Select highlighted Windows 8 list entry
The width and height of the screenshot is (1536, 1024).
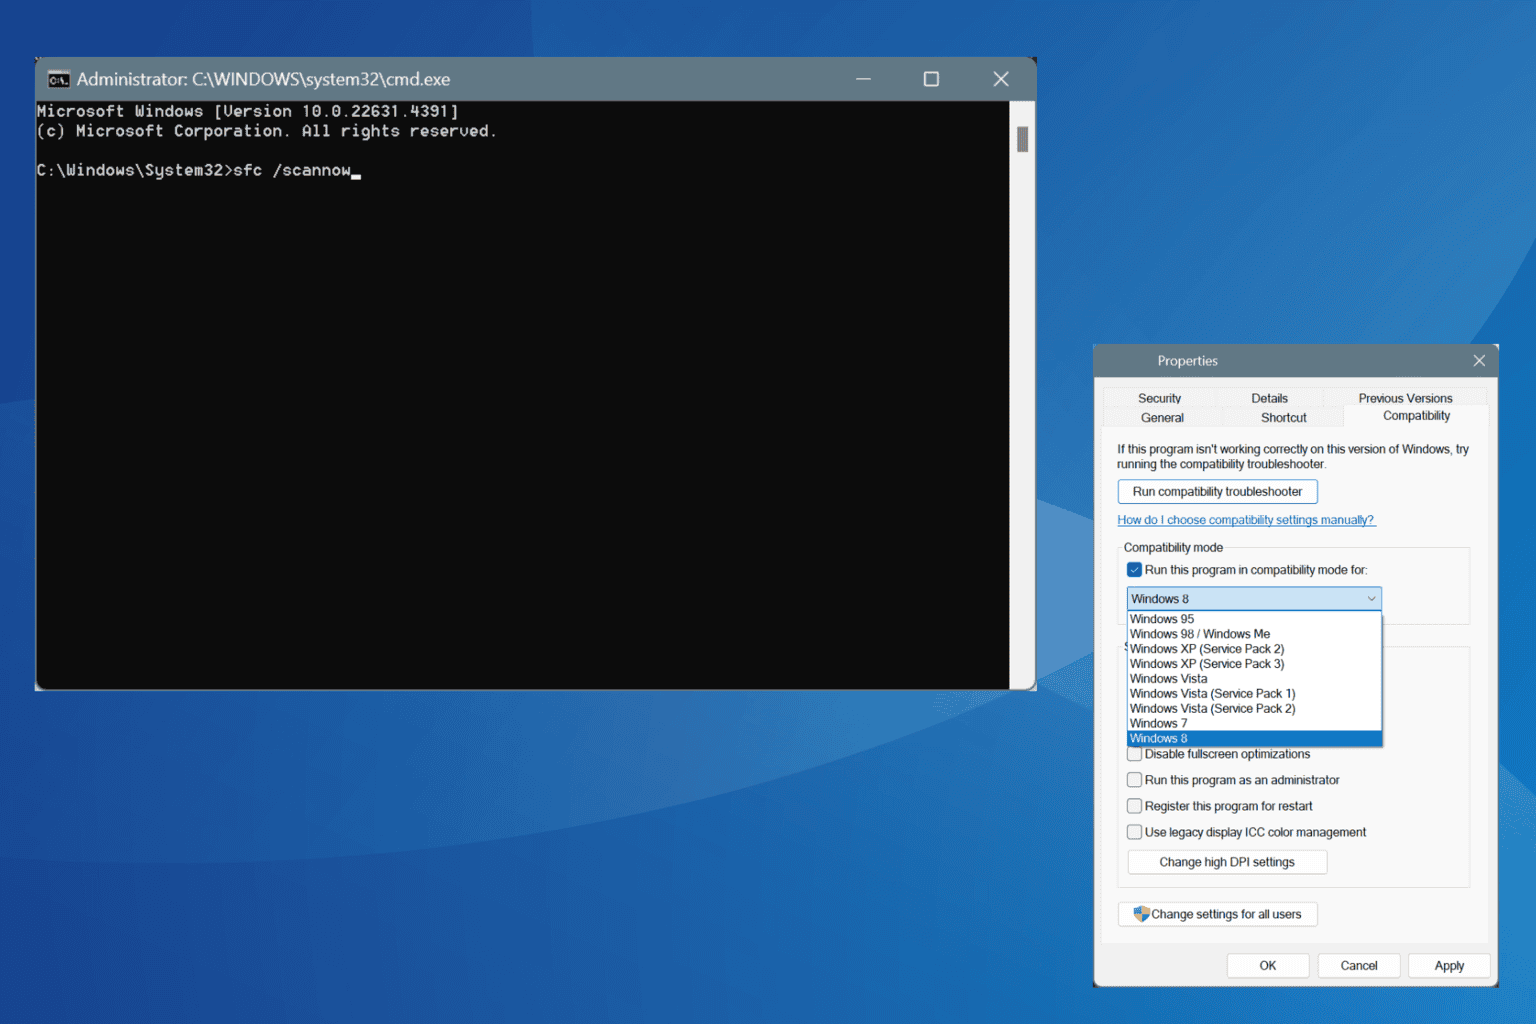click(x=1254, y=739)
